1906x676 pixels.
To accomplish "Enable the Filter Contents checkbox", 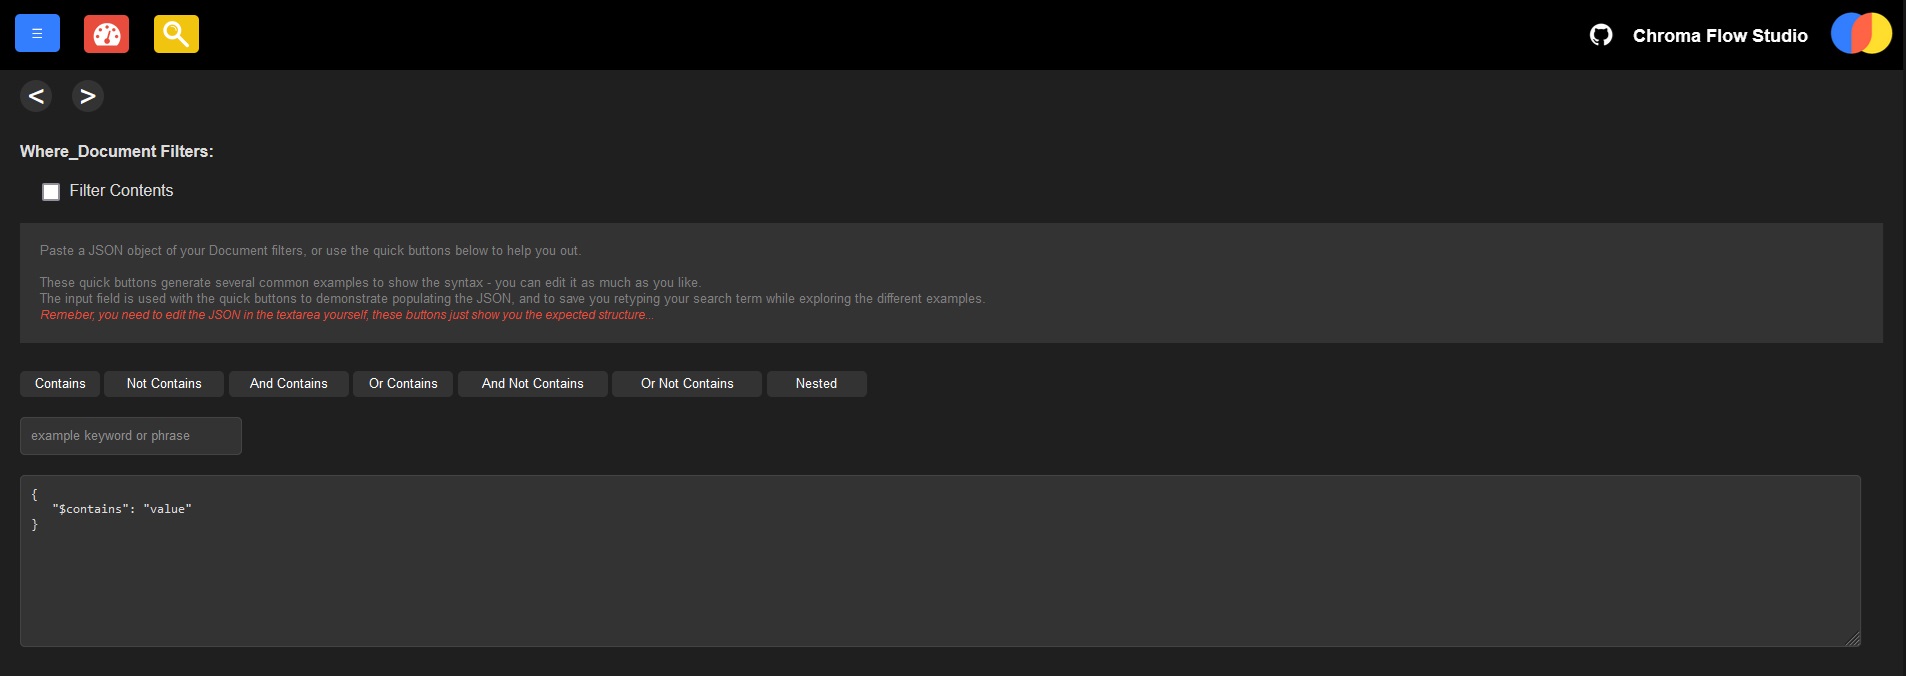I will 51,192.
